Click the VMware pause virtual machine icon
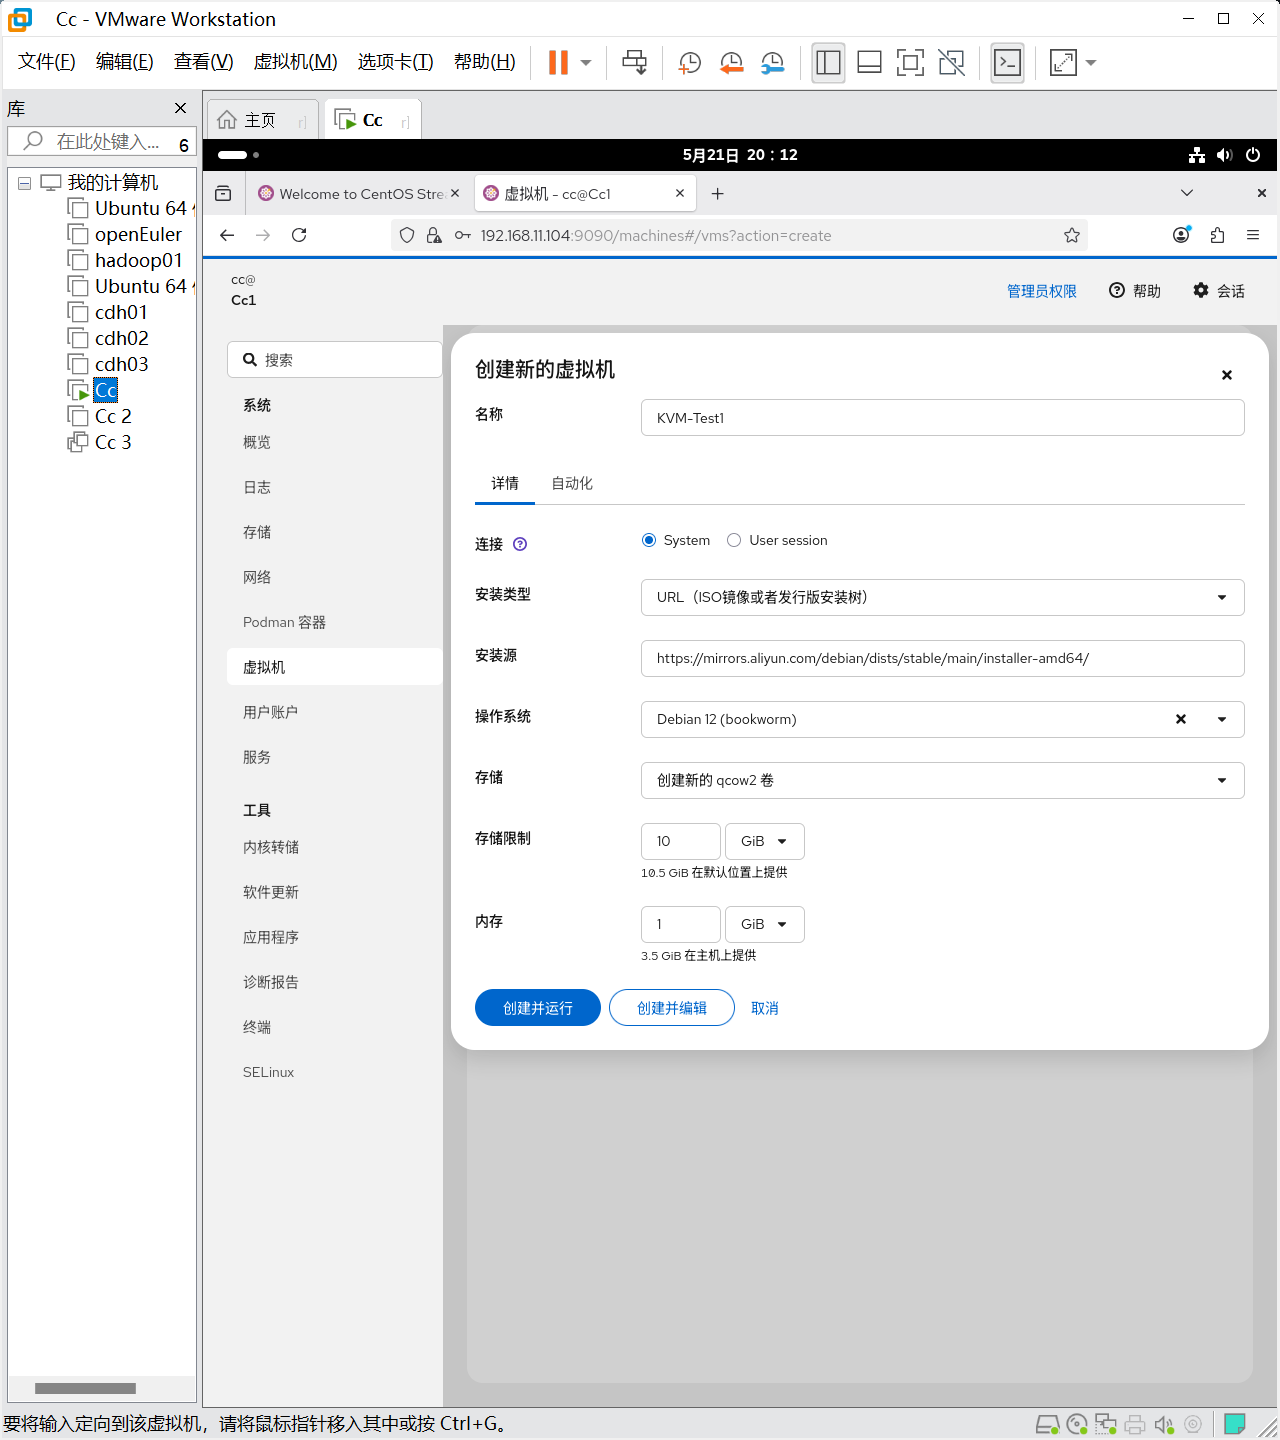The width and height of the screenshot is (1280, 1440). (x=558, y=62)
